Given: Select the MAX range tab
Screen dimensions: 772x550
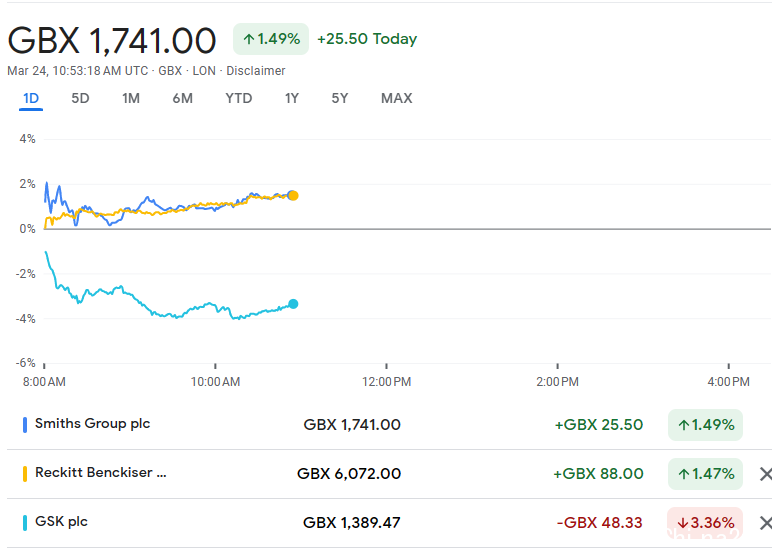Looking at the screenshot, I should [x=396, y=98].
